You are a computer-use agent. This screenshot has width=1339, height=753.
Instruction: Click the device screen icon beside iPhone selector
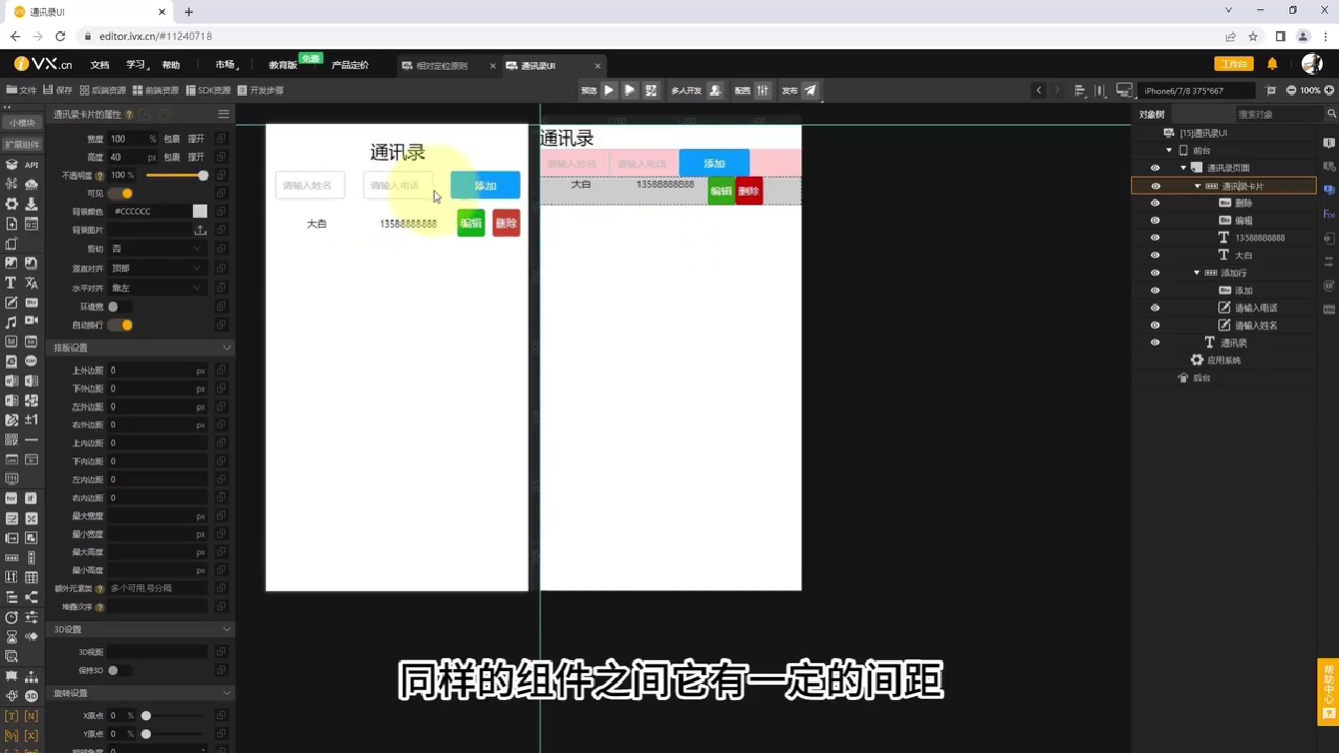1124,90
